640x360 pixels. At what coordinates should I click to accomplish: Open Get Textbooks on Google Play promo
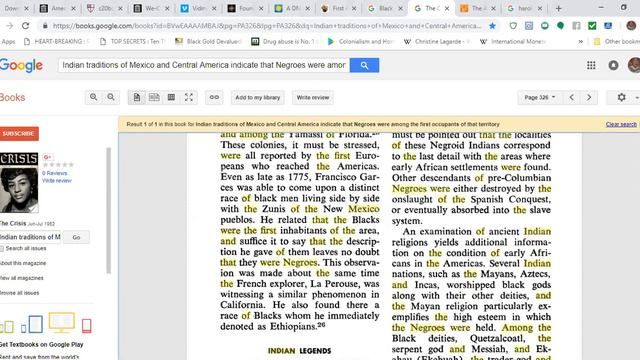[42, 344]
